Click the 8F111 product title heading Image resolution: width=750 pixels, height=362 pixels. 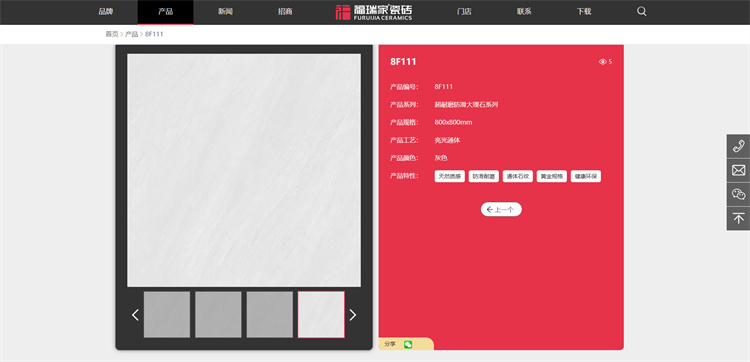click(403, 62)
